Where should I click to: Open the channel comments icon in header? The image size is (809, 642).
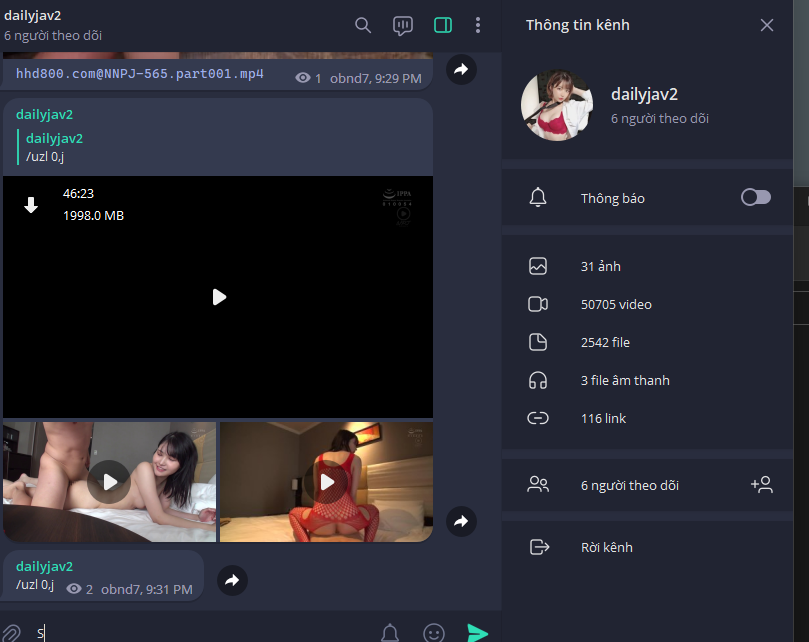click(x=403, y=25)
